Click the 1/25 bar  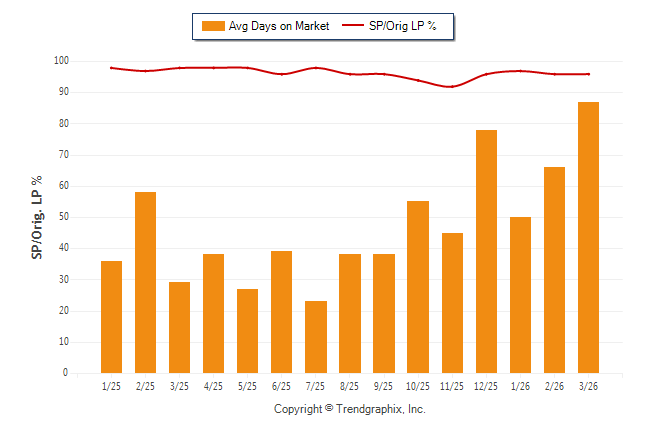pyautogui.click(x=111, y=316)
